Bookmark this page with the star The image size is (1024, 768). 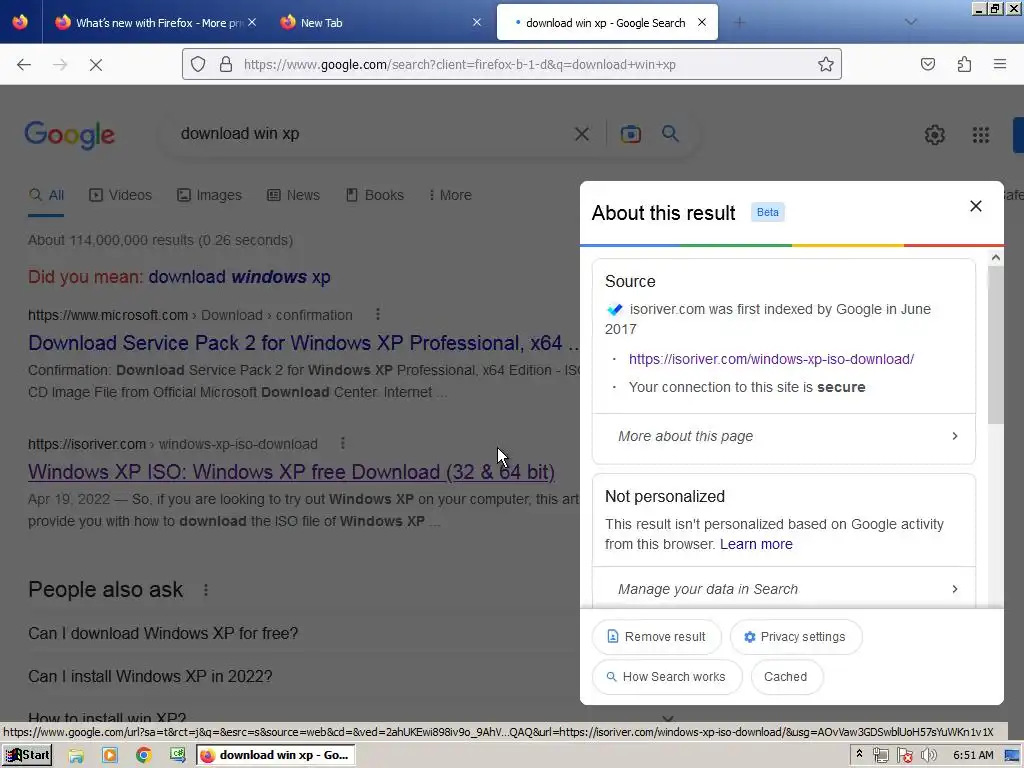(x=825, y=64)
